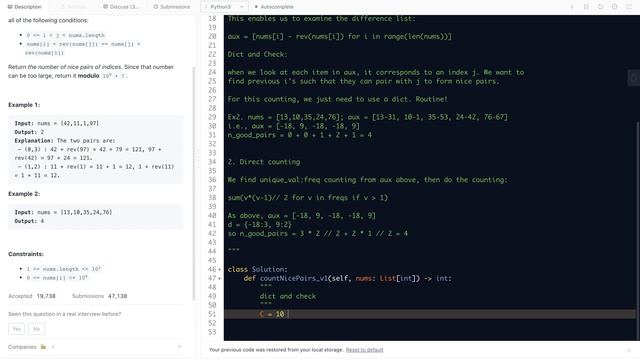Click the editor notes icon in the toolbar
The width and height of the screenshot is (640, 360).
(586, 7)
